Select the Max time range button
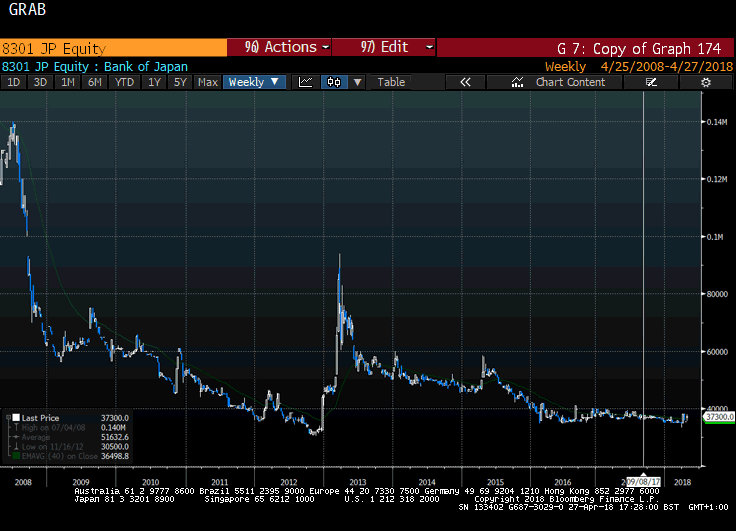736x531 pixels. (x=208, y=82)
